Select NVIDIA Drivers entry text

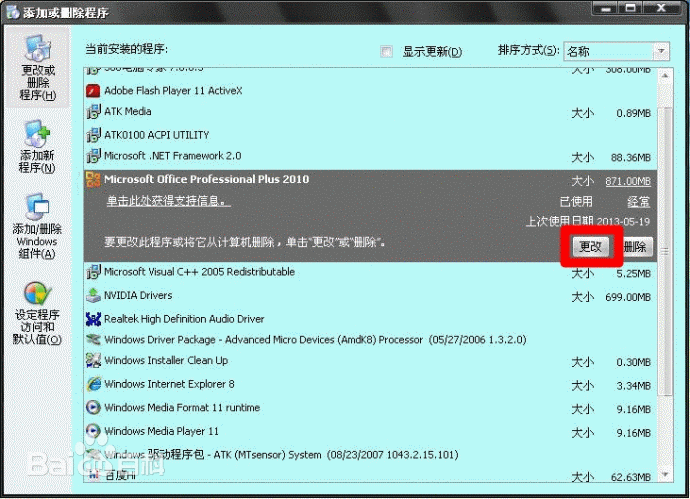tap(138, 295)
